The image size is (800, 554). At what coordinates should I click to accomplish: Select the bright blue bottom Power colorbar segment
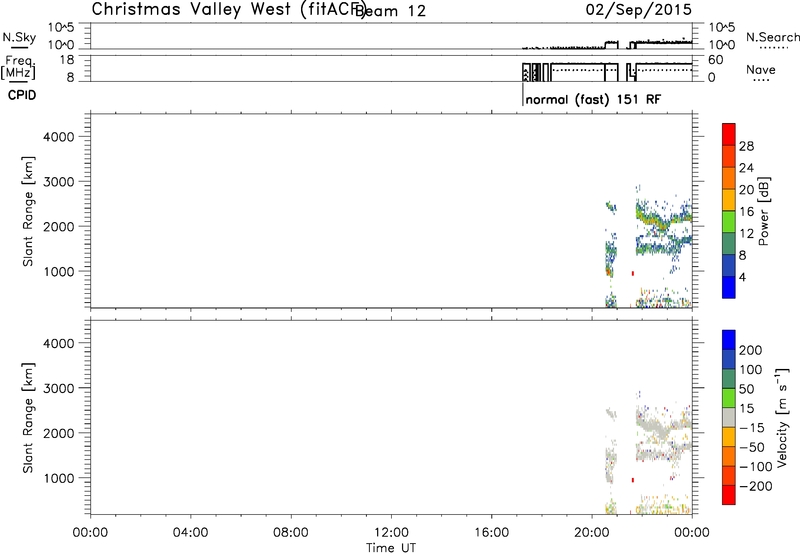click(x=729, y=287)
